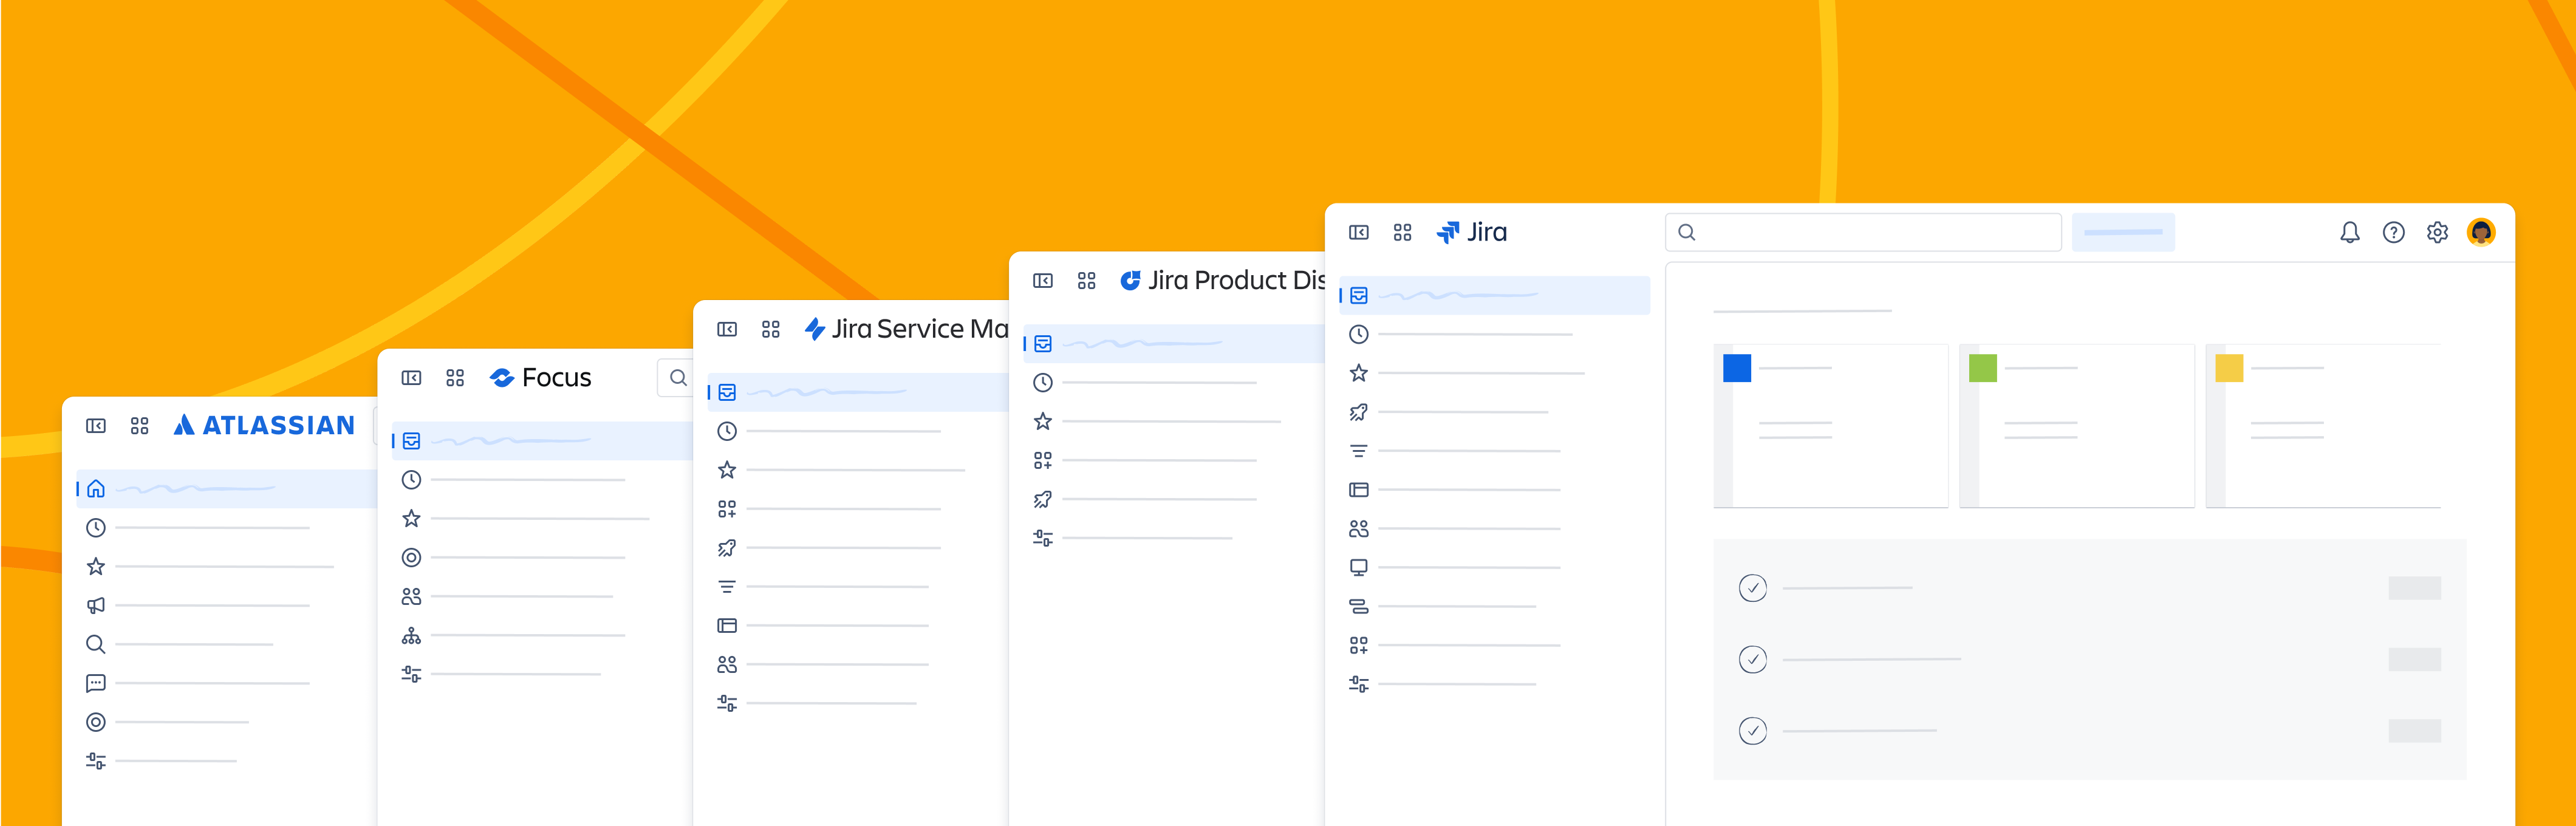The height and width of the screenshot is (826, 2576).
Task: Open Filters icon in Jira sidebar
Action: pos(1358,451)
